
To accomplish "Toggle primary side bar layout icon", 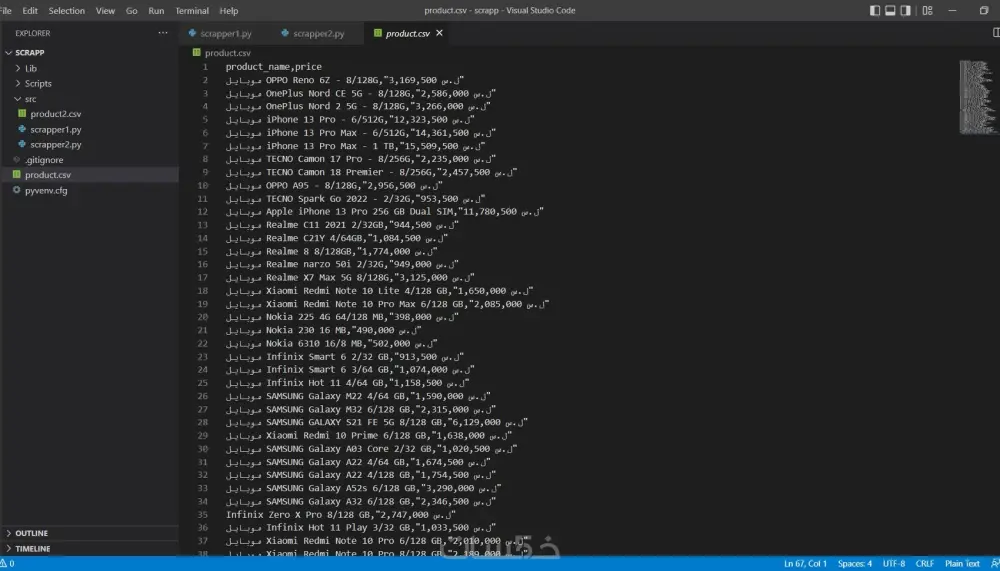I will [x=875, y=11].
